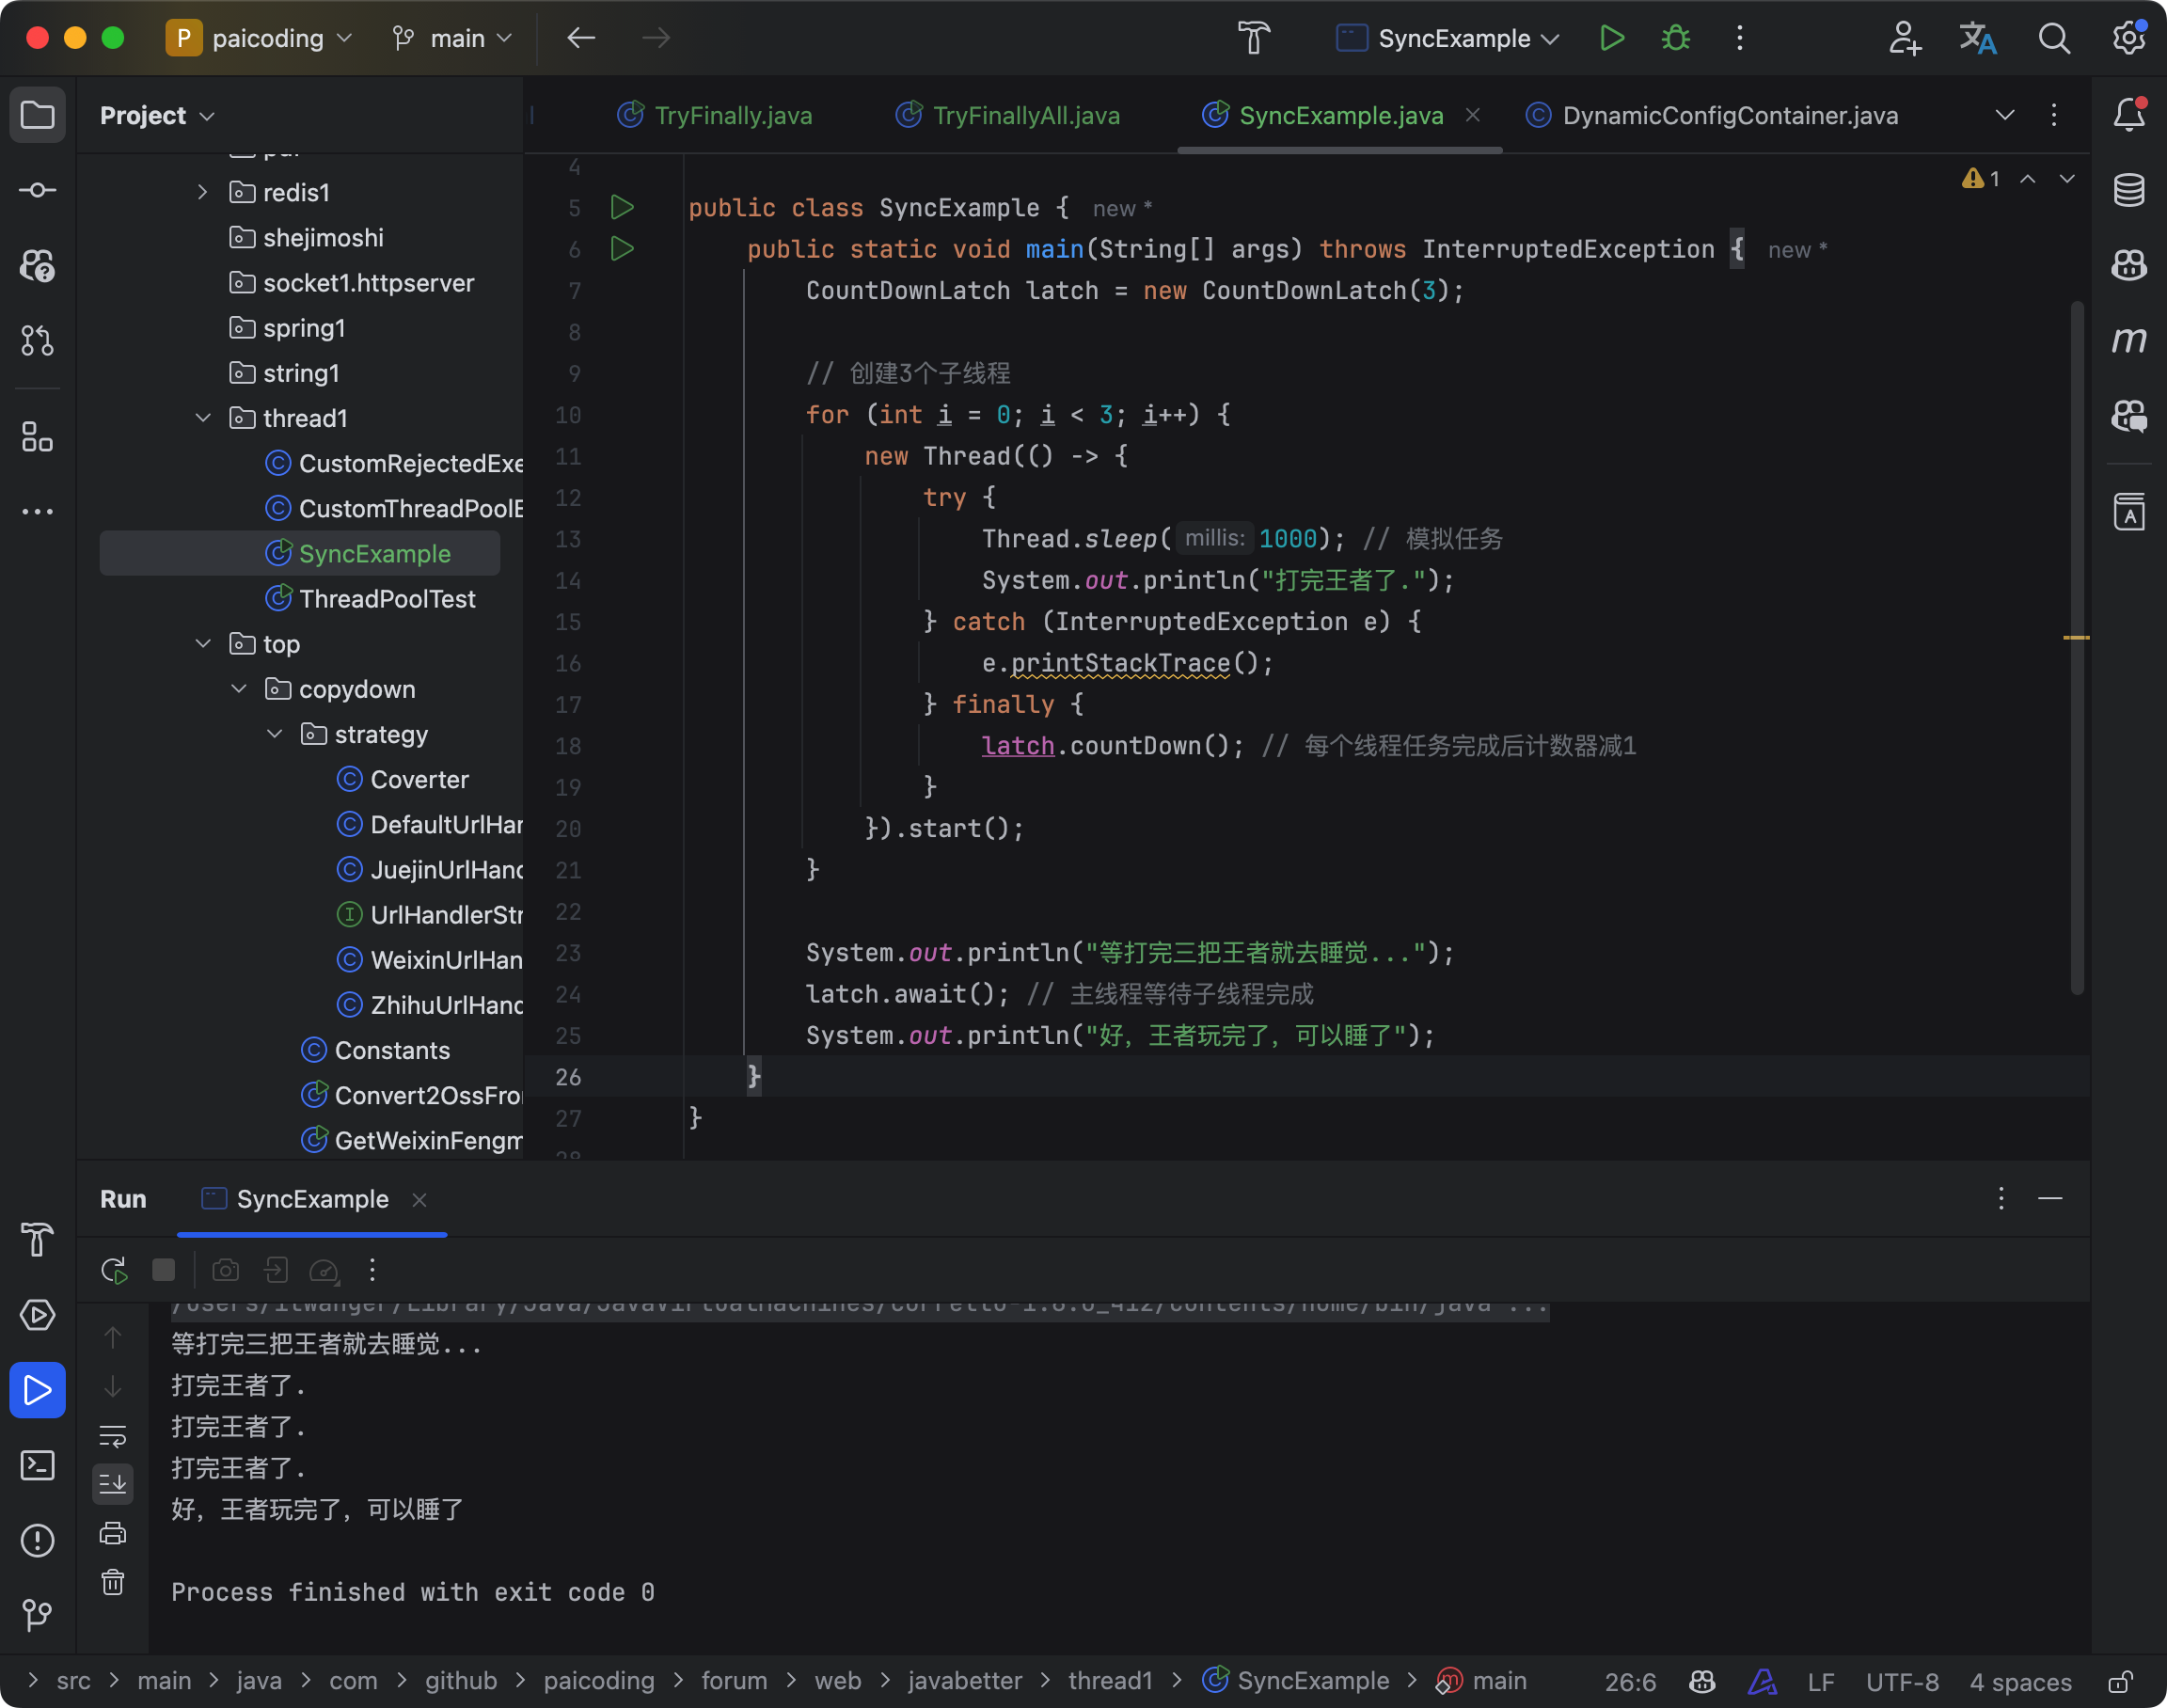This screenshot has width=2167, height=1708.
Task: Toggle soft-wrap in the Run console
Action: [113, 1436]
